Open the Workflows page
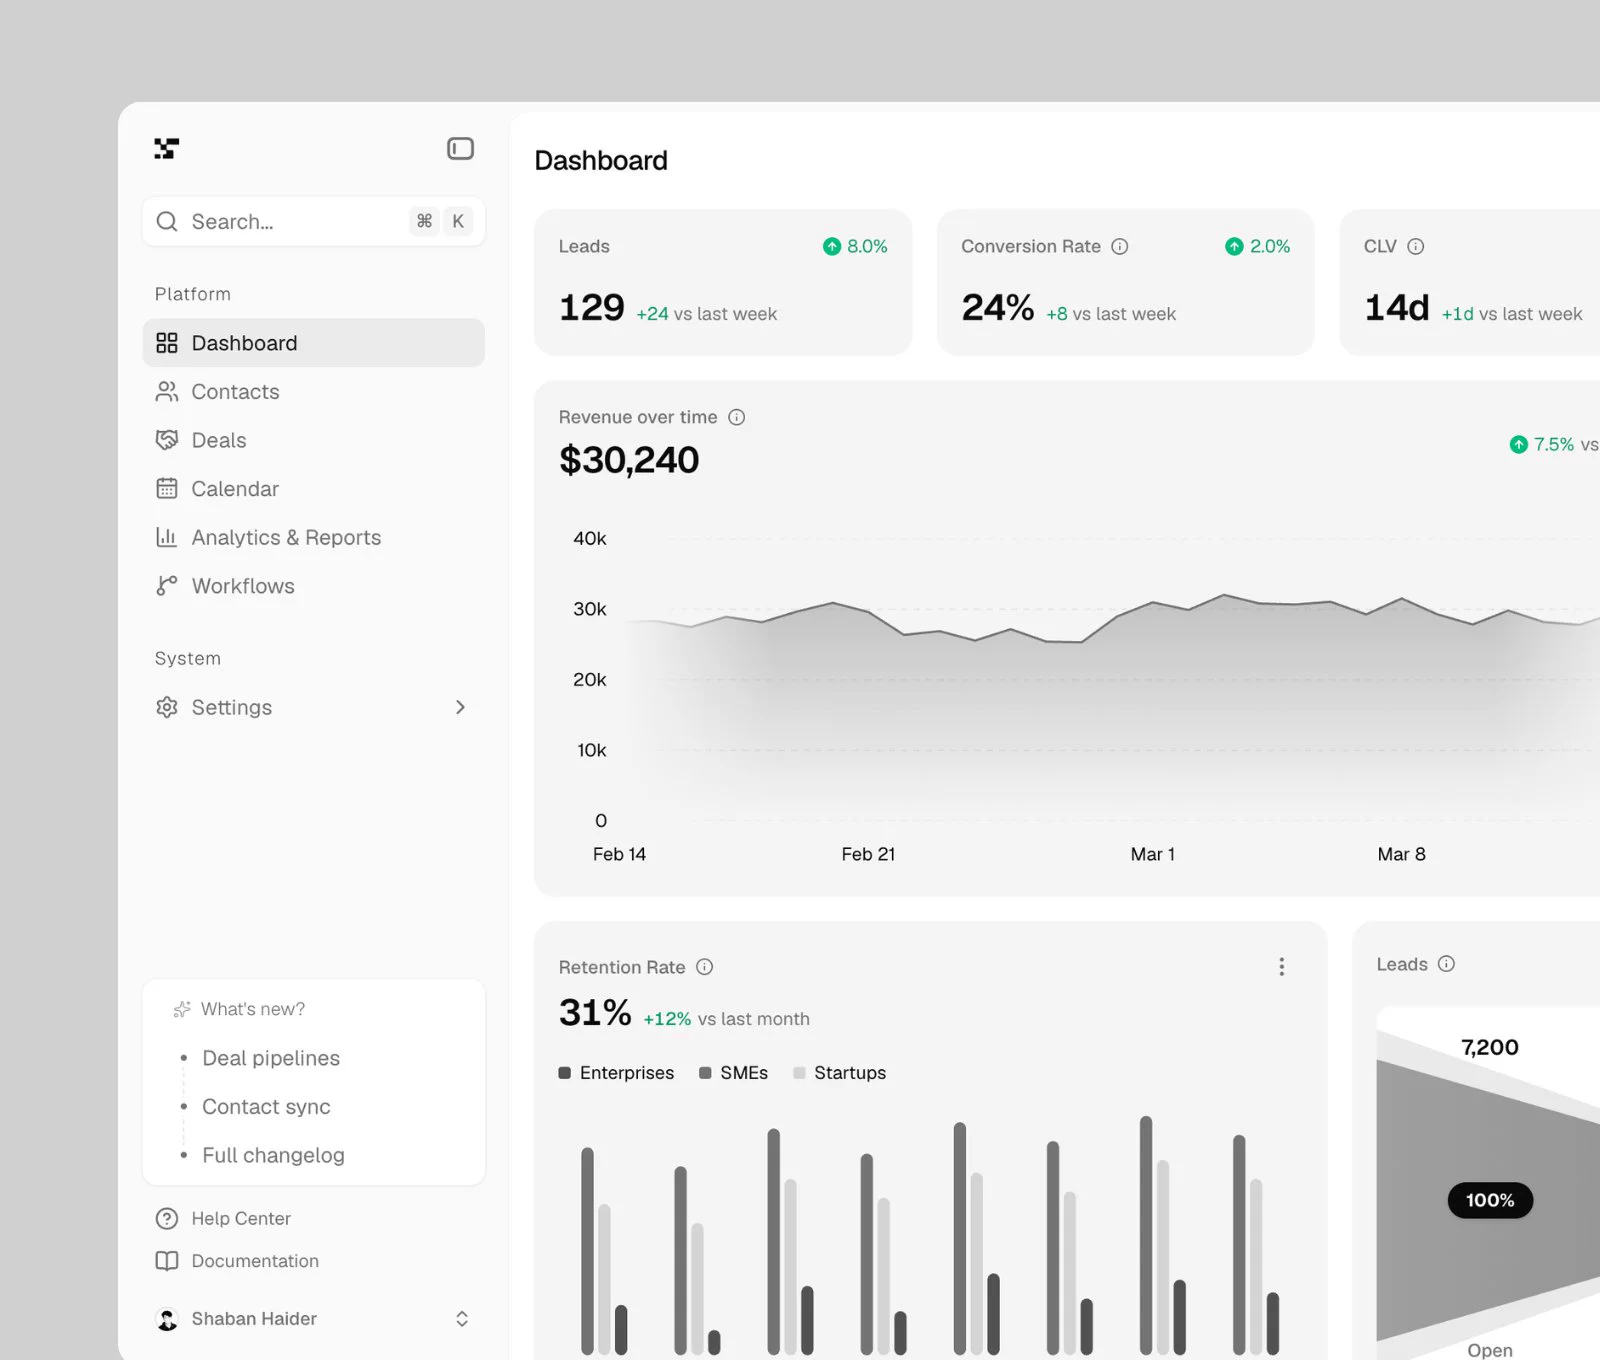Image resolution: width=1600 pixels, height=1360 pixels. point(314,586)
